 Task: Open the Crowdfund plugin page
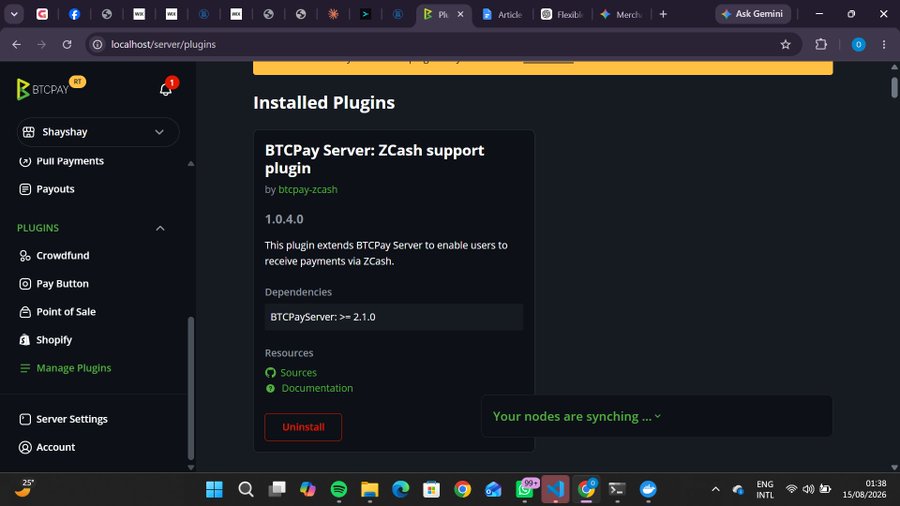(x=63, y=255)
